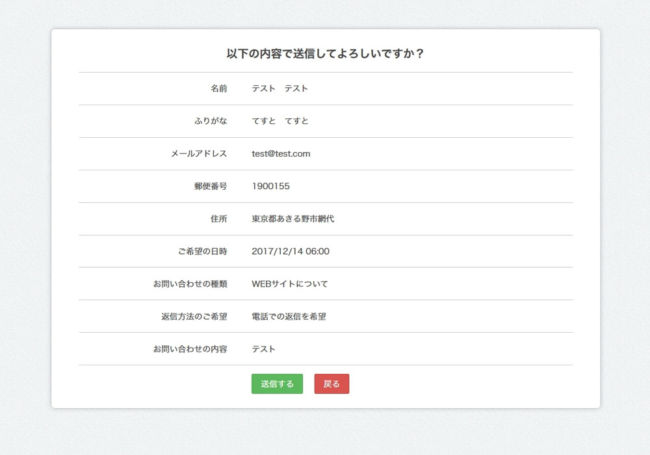The height and width of the screenshot is (455, 650).
Task: Click the 郵便番号 label
Action: tap(210, 186)
